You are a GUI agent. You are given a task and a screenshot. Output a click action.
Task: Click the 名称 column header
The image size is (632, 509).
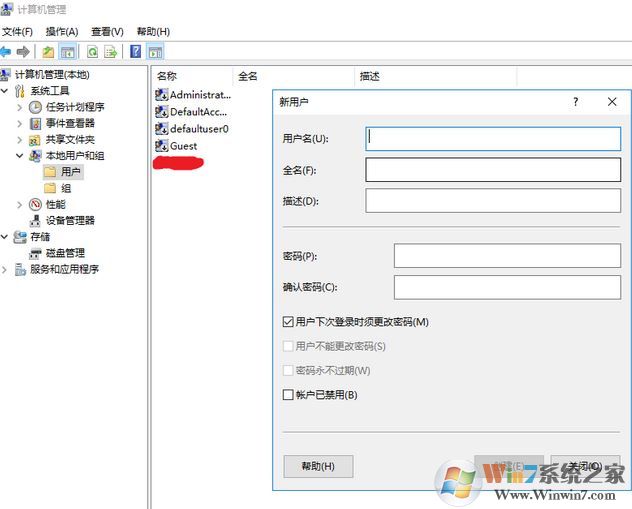point(167,76)
